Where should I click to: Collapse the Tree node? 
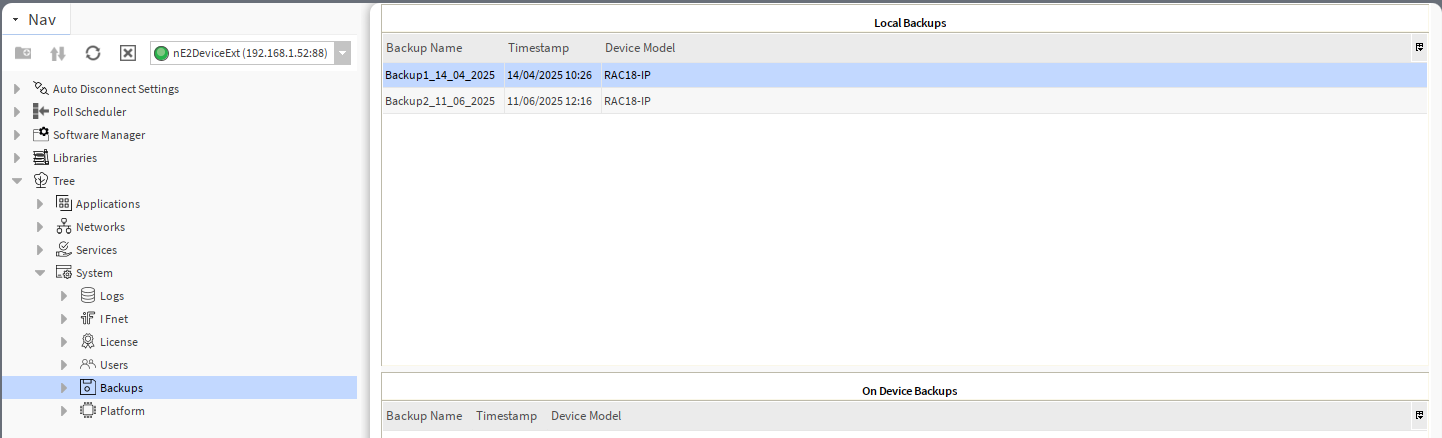[x=17, y=181]
